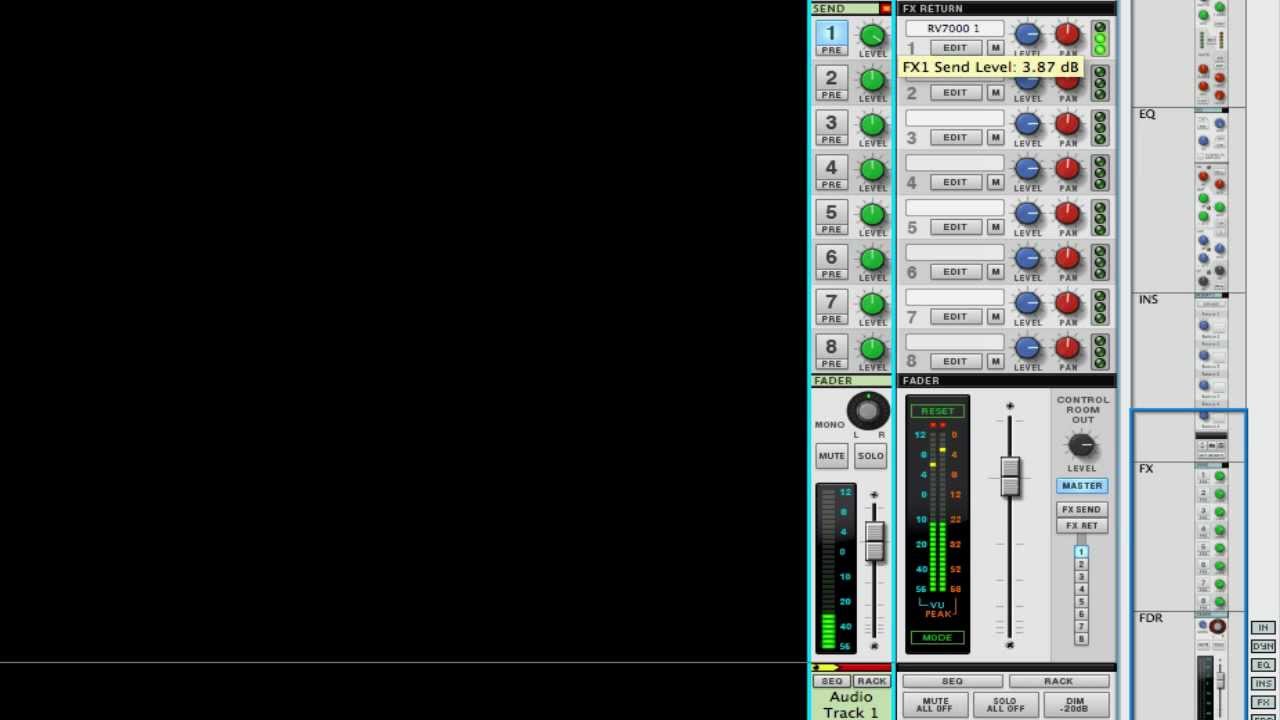This screenshot has width=1280, height=720.
Task: Show the FX section via navigator button
Action: tap(1263, 702)
